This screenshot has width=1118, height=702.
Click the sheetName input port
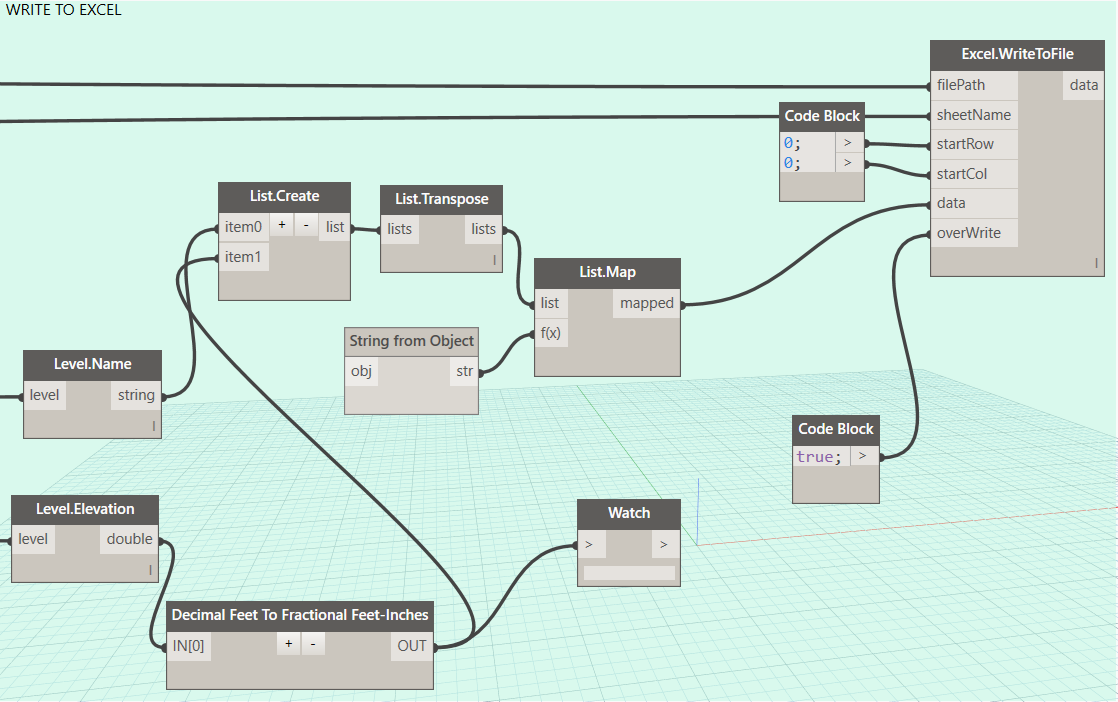[974, 115]
